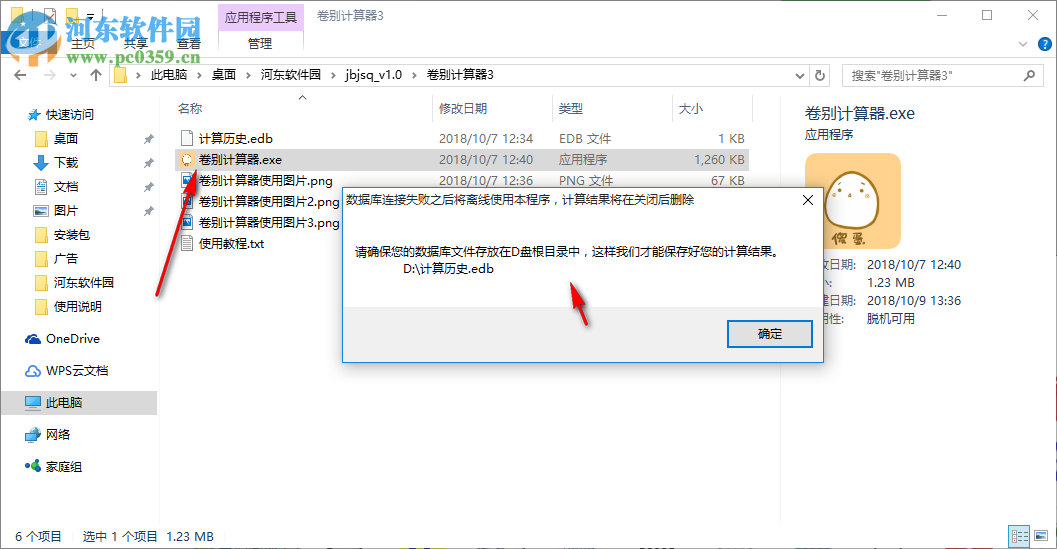Open the 管理 ribbon tab

coord(260,44)
